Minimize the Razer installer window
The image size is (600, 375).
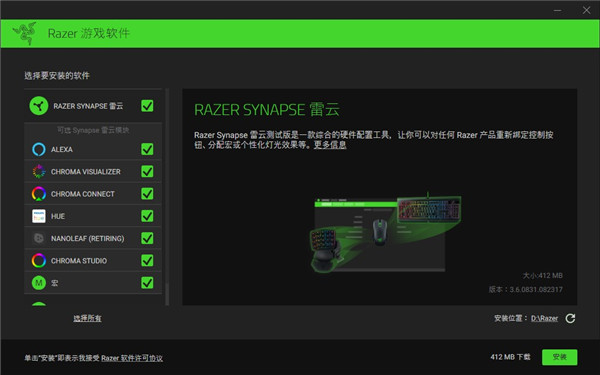tap(558, 10)
